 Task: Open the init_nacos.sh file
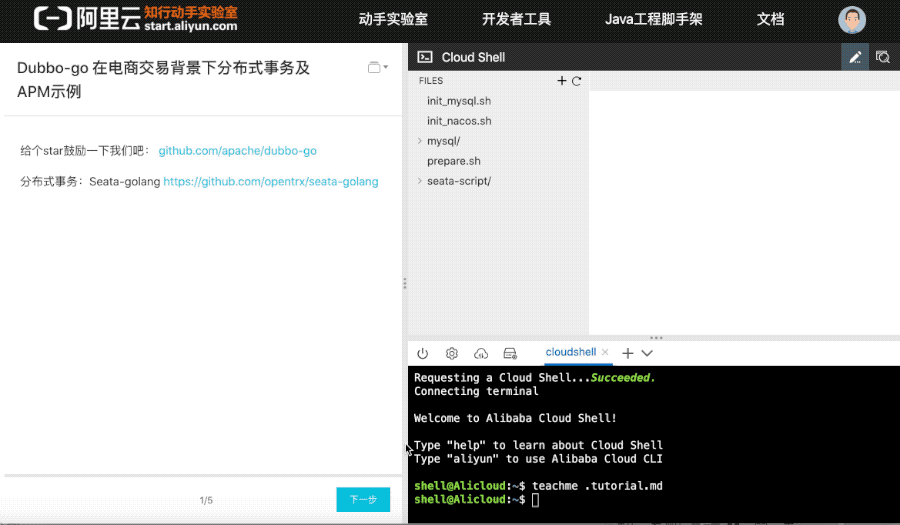459,121
